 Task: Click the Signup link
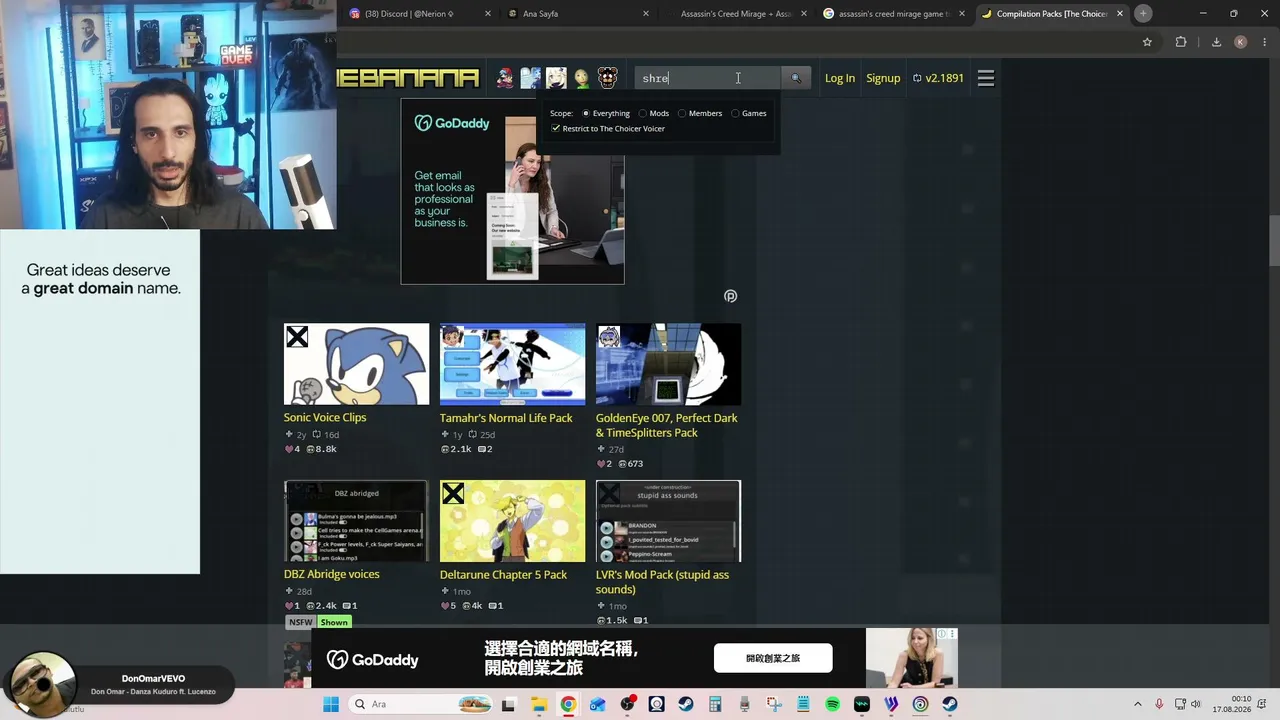[x=883, y=78]
